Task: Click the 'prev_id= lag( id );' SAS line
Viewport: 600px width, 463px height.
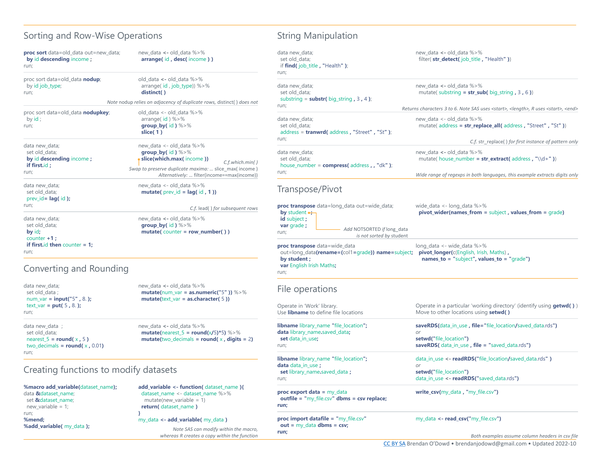Action: pyautogui.click(x=48, y=199)
